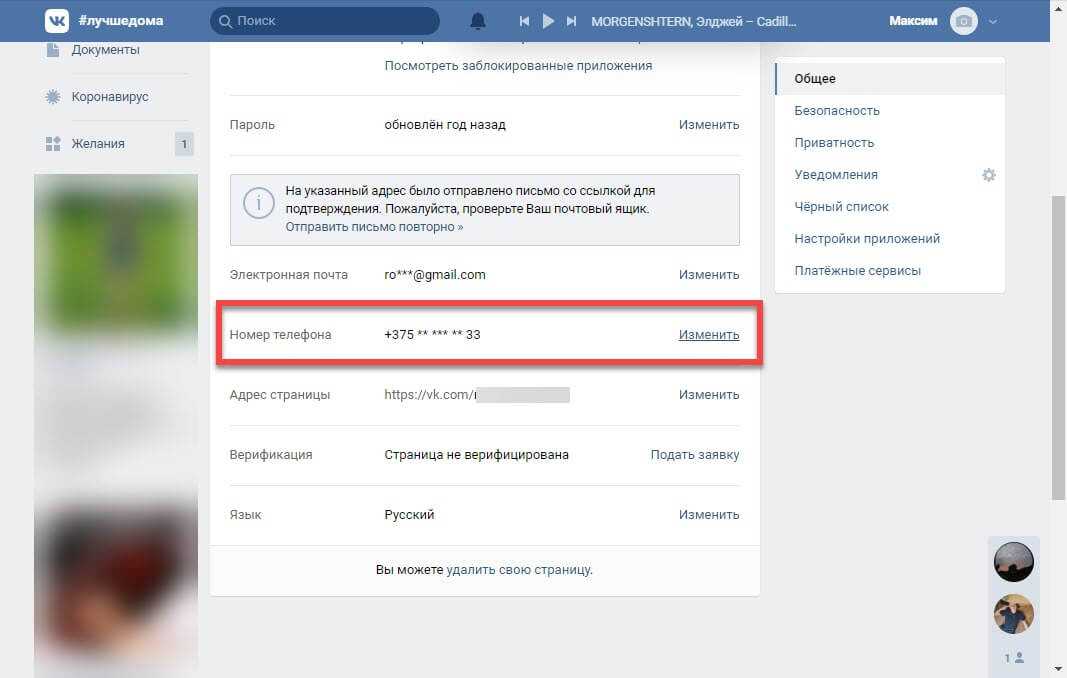The image size is (1067, 678).
Task: Skip to previous track in header player
Action: [524, 21]
